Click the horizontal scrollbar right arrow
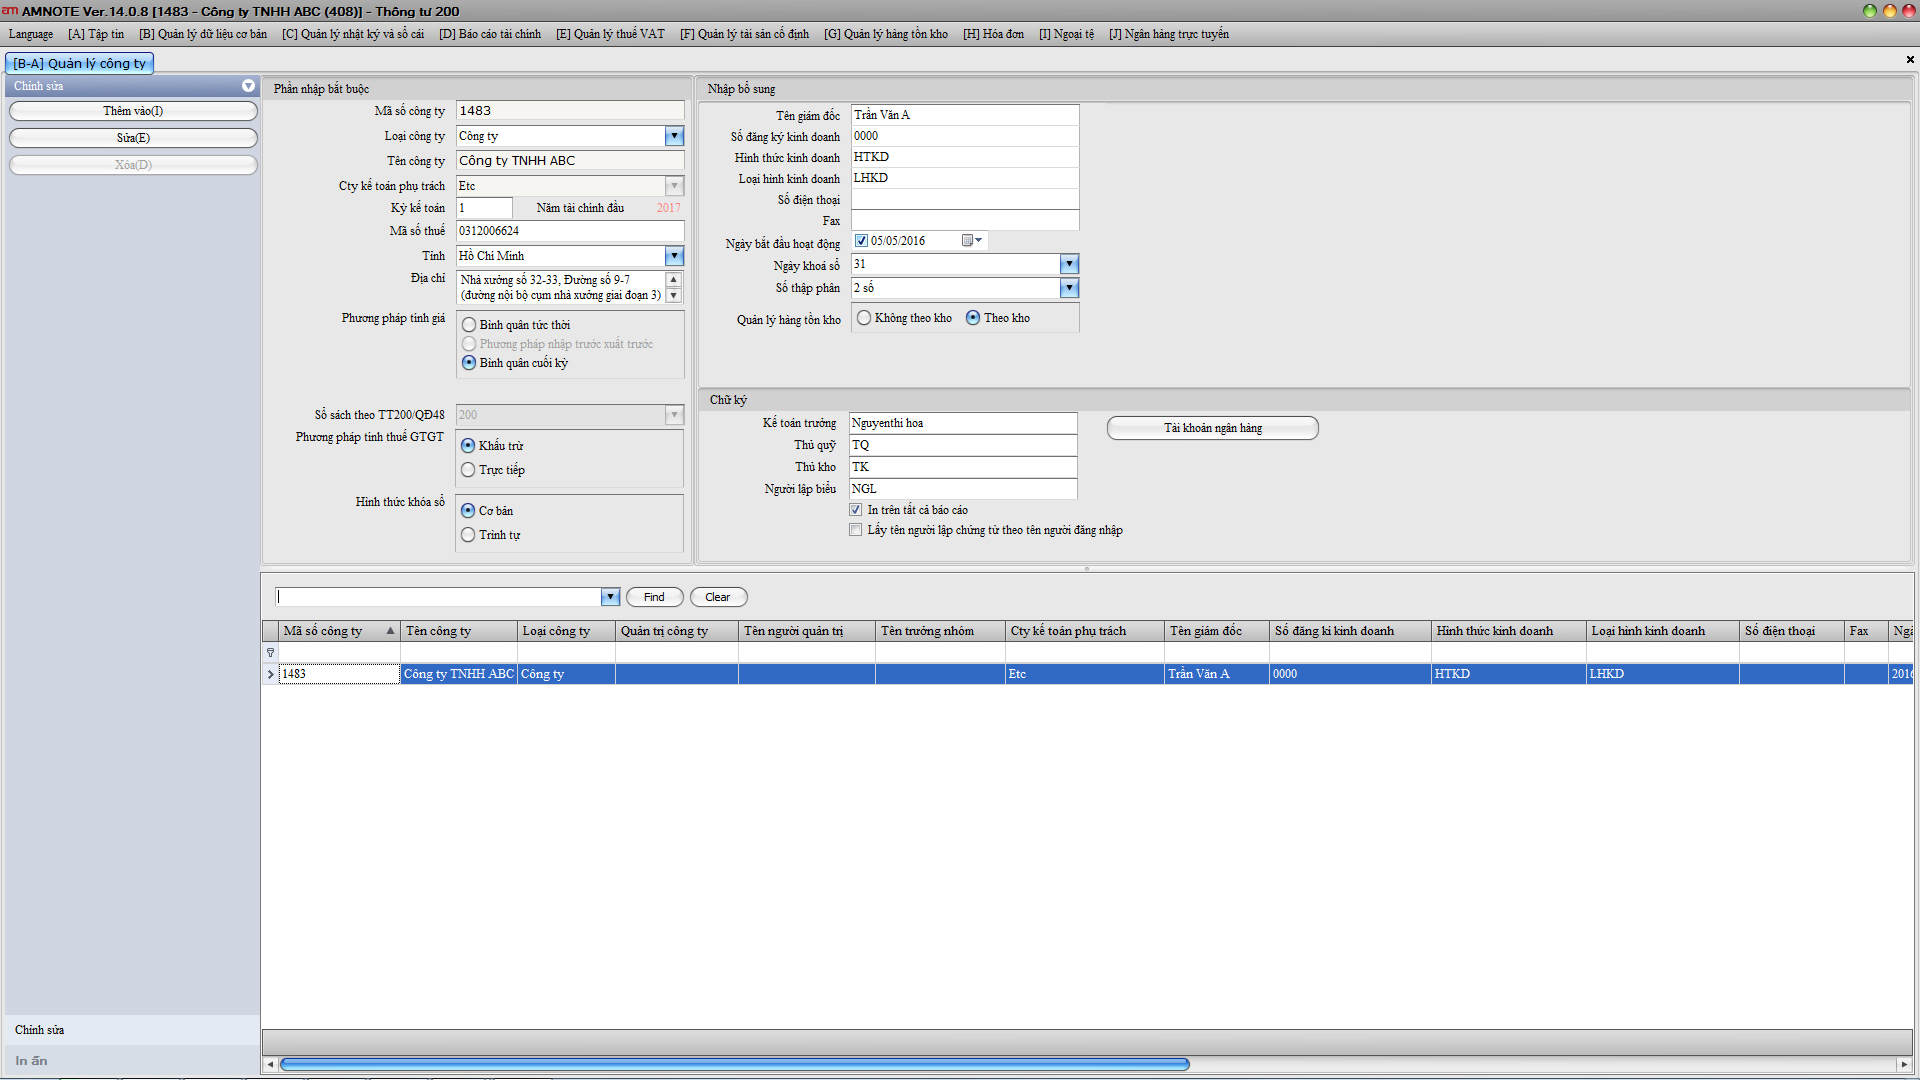This screenshot has width=1920, height=1080. 1904,1064
